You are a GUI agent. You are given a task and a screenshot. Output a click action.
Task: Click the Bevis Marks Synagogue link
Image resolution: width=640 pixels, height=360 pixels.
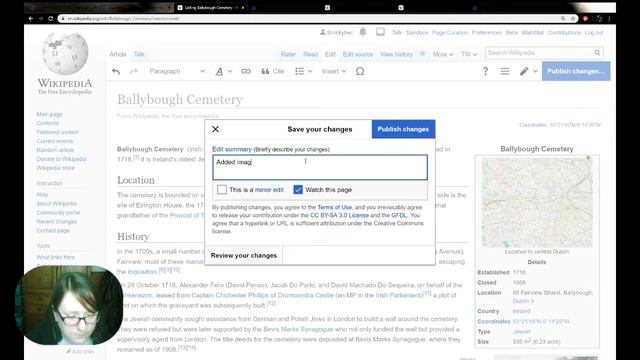click(298, 329)
